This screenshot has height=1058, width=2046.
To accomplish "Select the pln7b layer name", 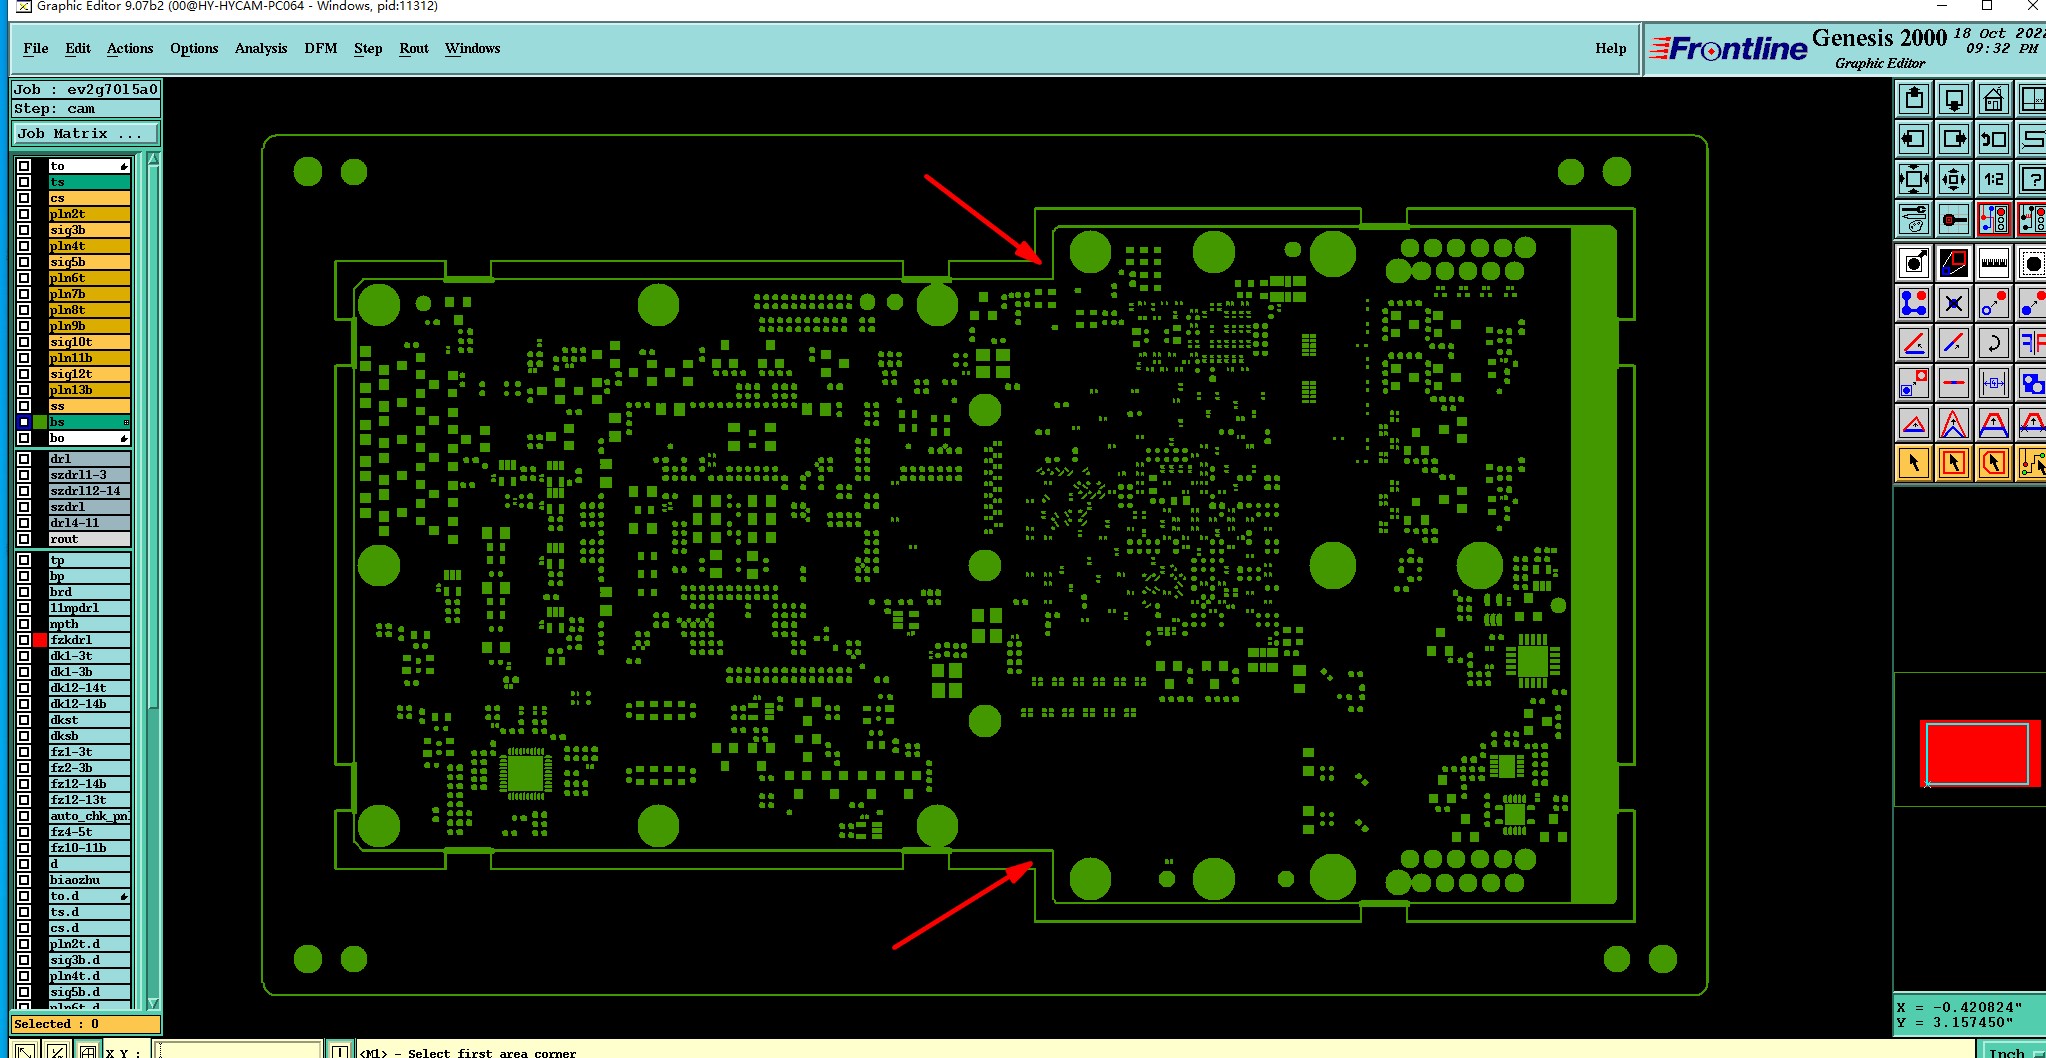I will 89,294.
